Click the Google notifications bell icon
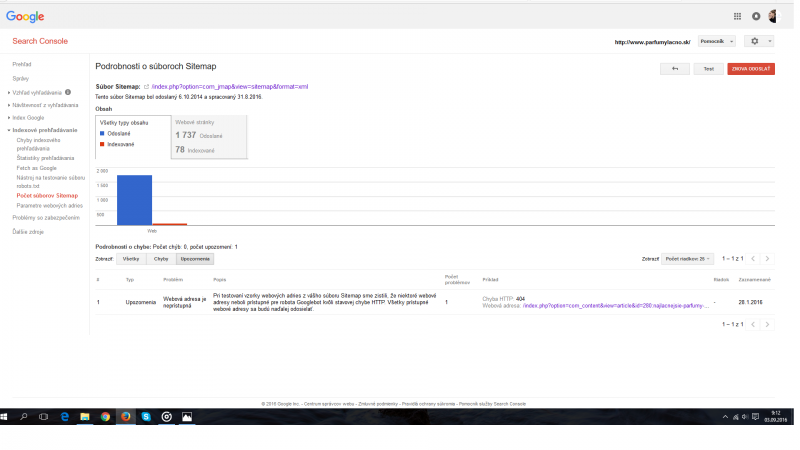 click(x=756, y=16)
